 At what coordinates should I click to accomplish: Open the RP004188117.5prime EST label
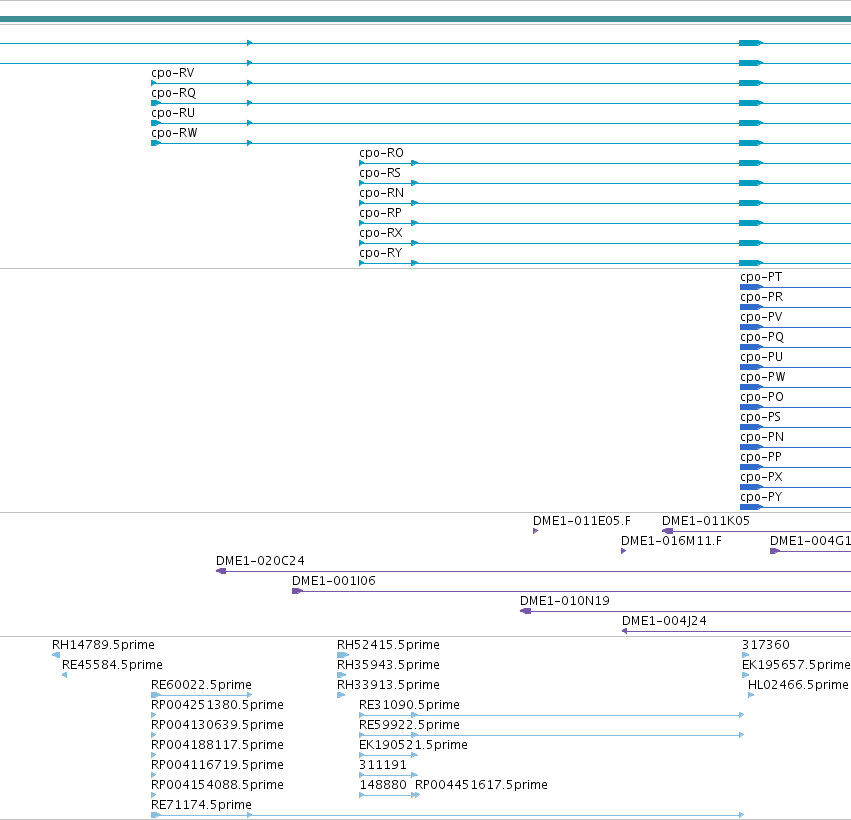217,746
